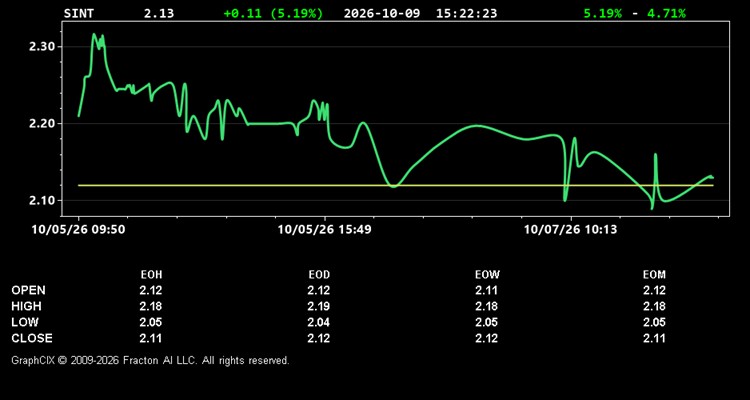
Task: Click the EOH low value 2.05
Action: (151, 322)
